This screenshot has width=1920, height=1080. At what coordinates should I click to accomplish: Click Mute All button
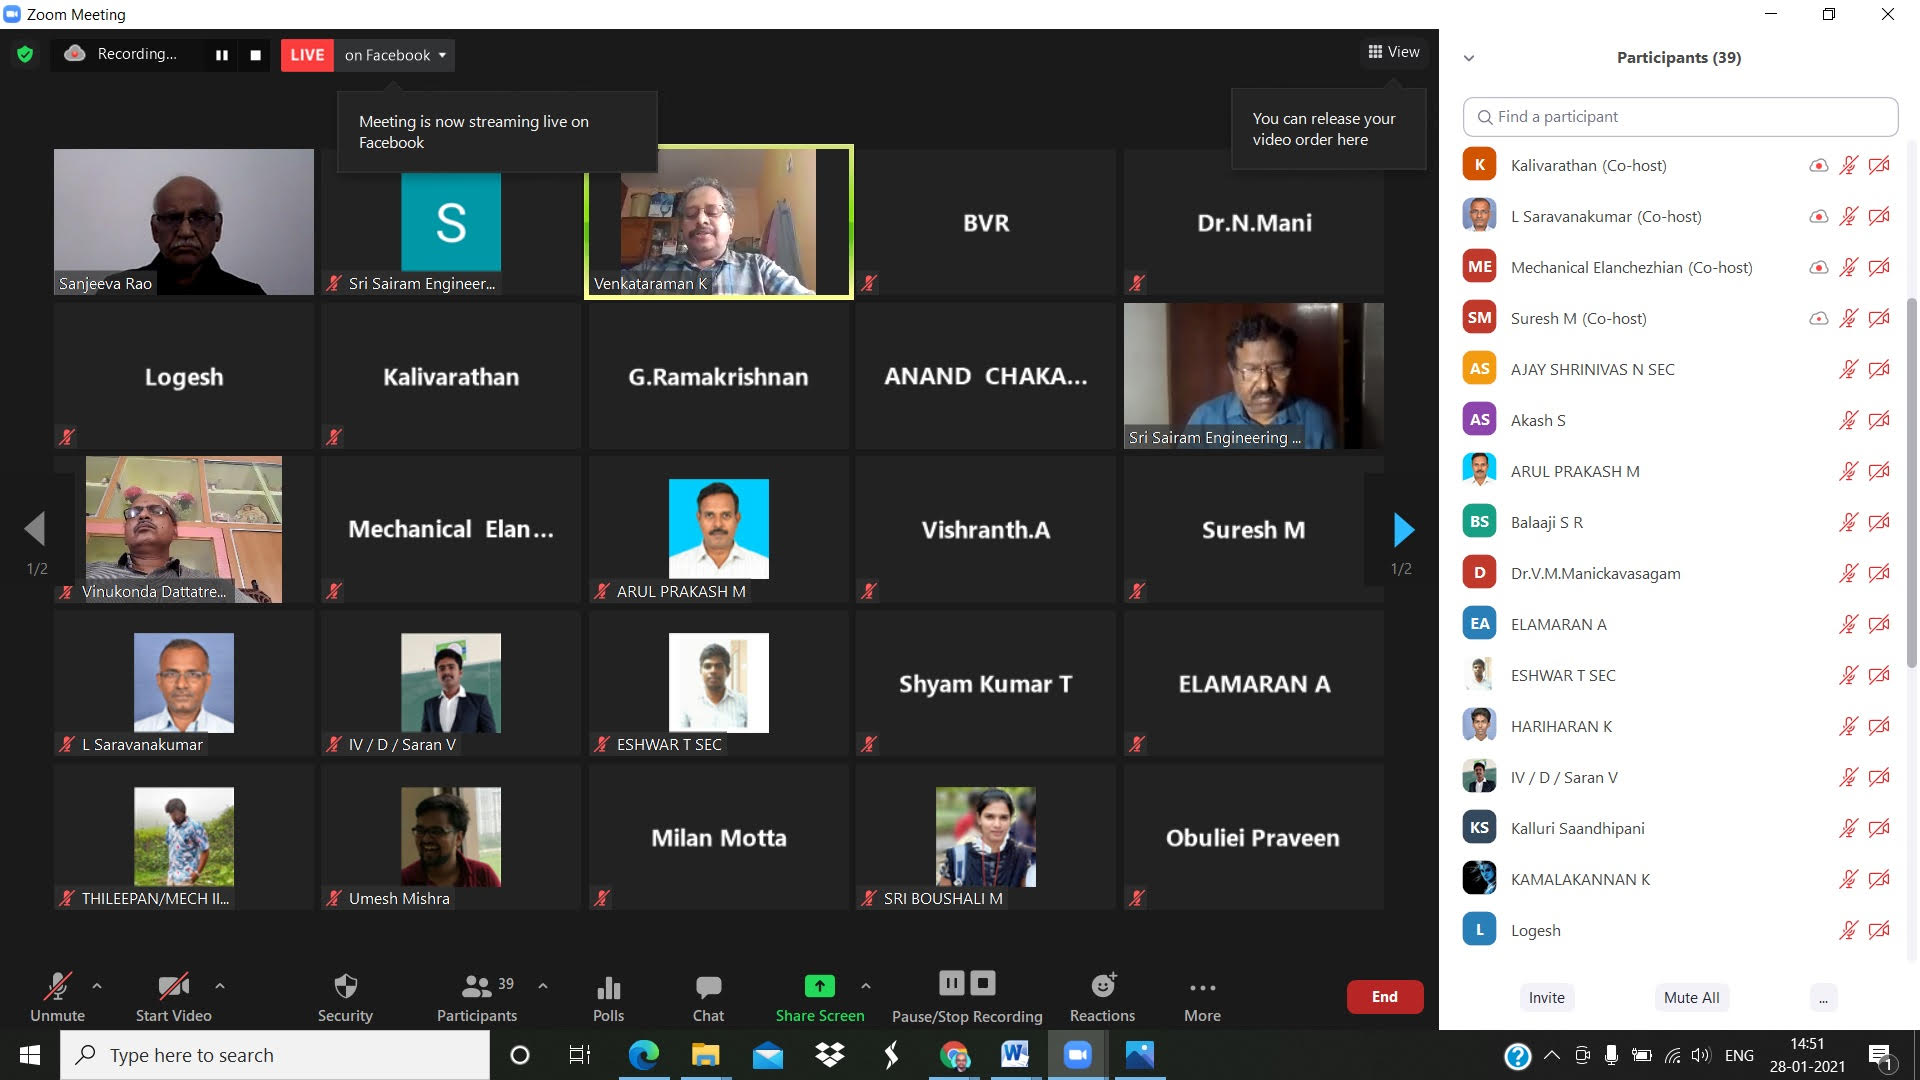[x=1691, y=998]
